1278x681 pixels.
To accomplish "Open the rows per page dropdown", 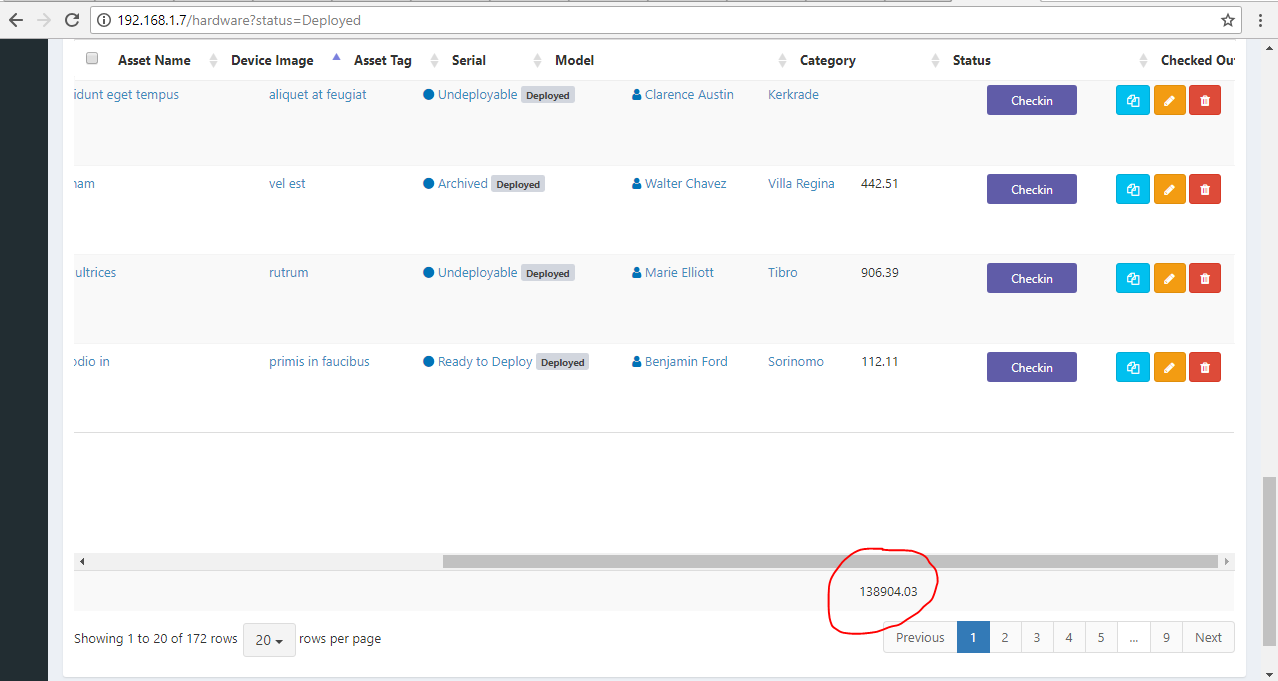I will (269, 640).
